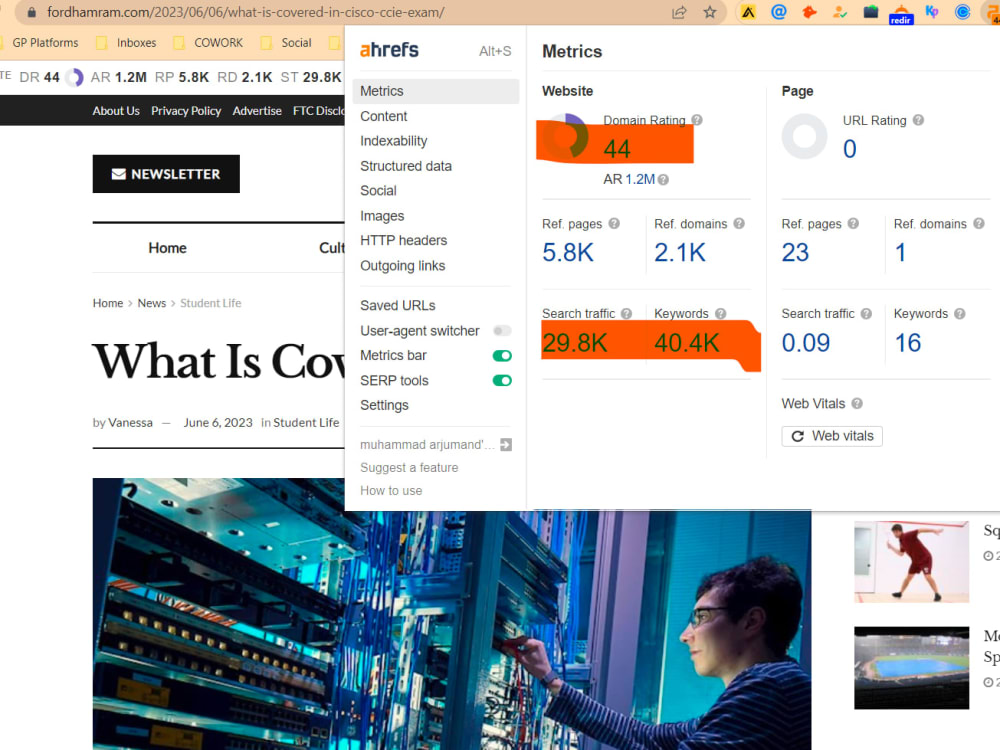Open the GP Platforms bookmark folder
1000x750 pixels.
[40, 43]
